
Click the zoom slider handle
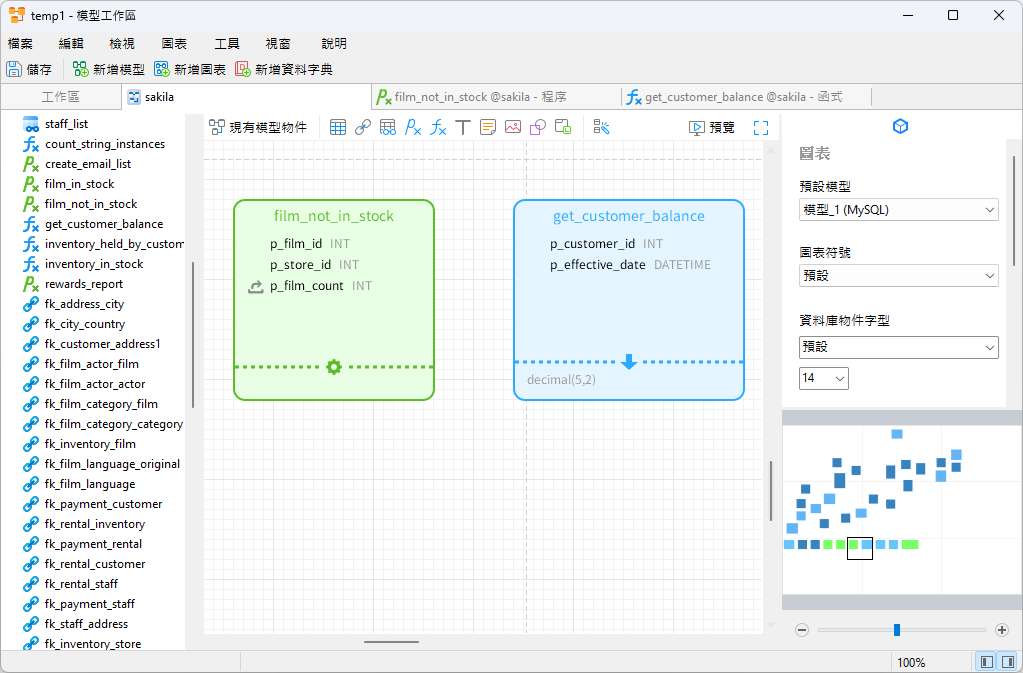click(897, 630)
